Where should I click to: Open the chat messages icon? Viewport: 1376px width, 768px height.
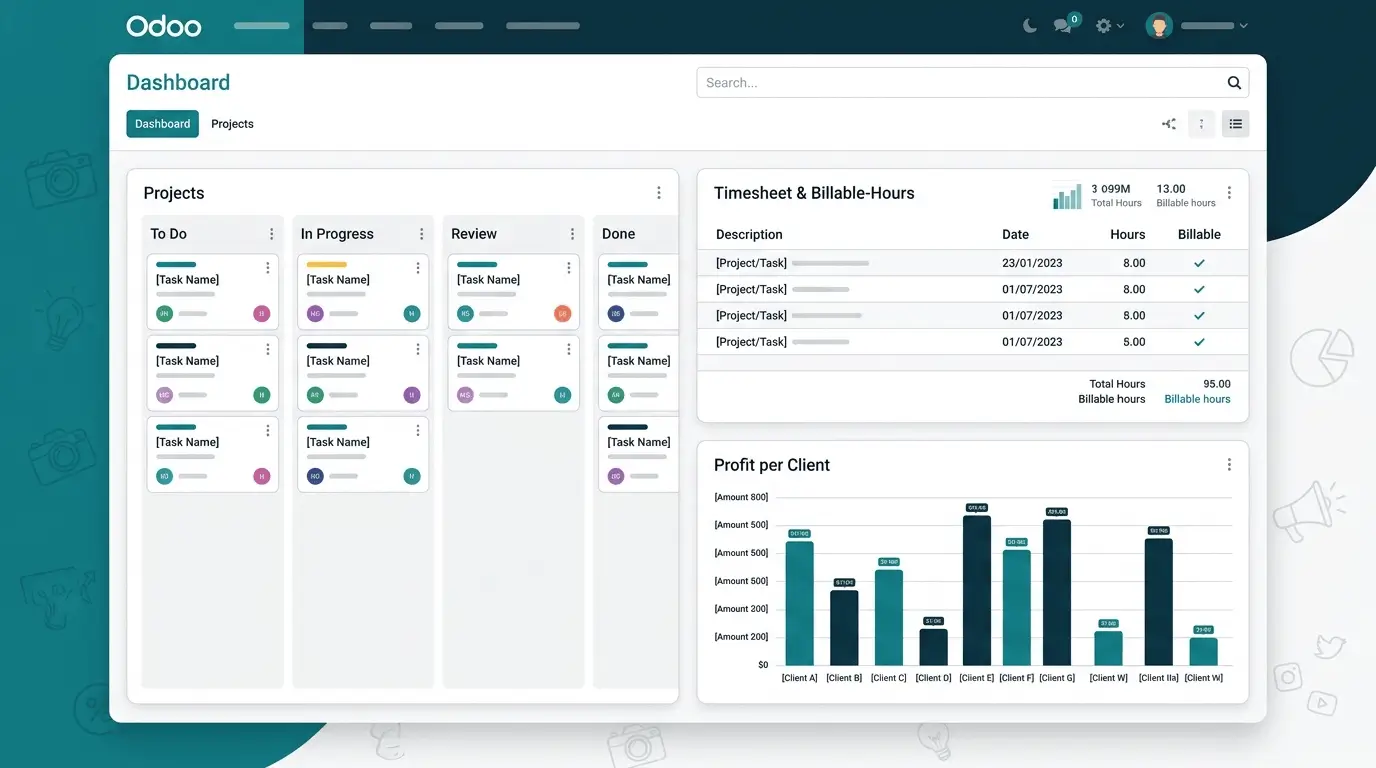pos(1062,26)
